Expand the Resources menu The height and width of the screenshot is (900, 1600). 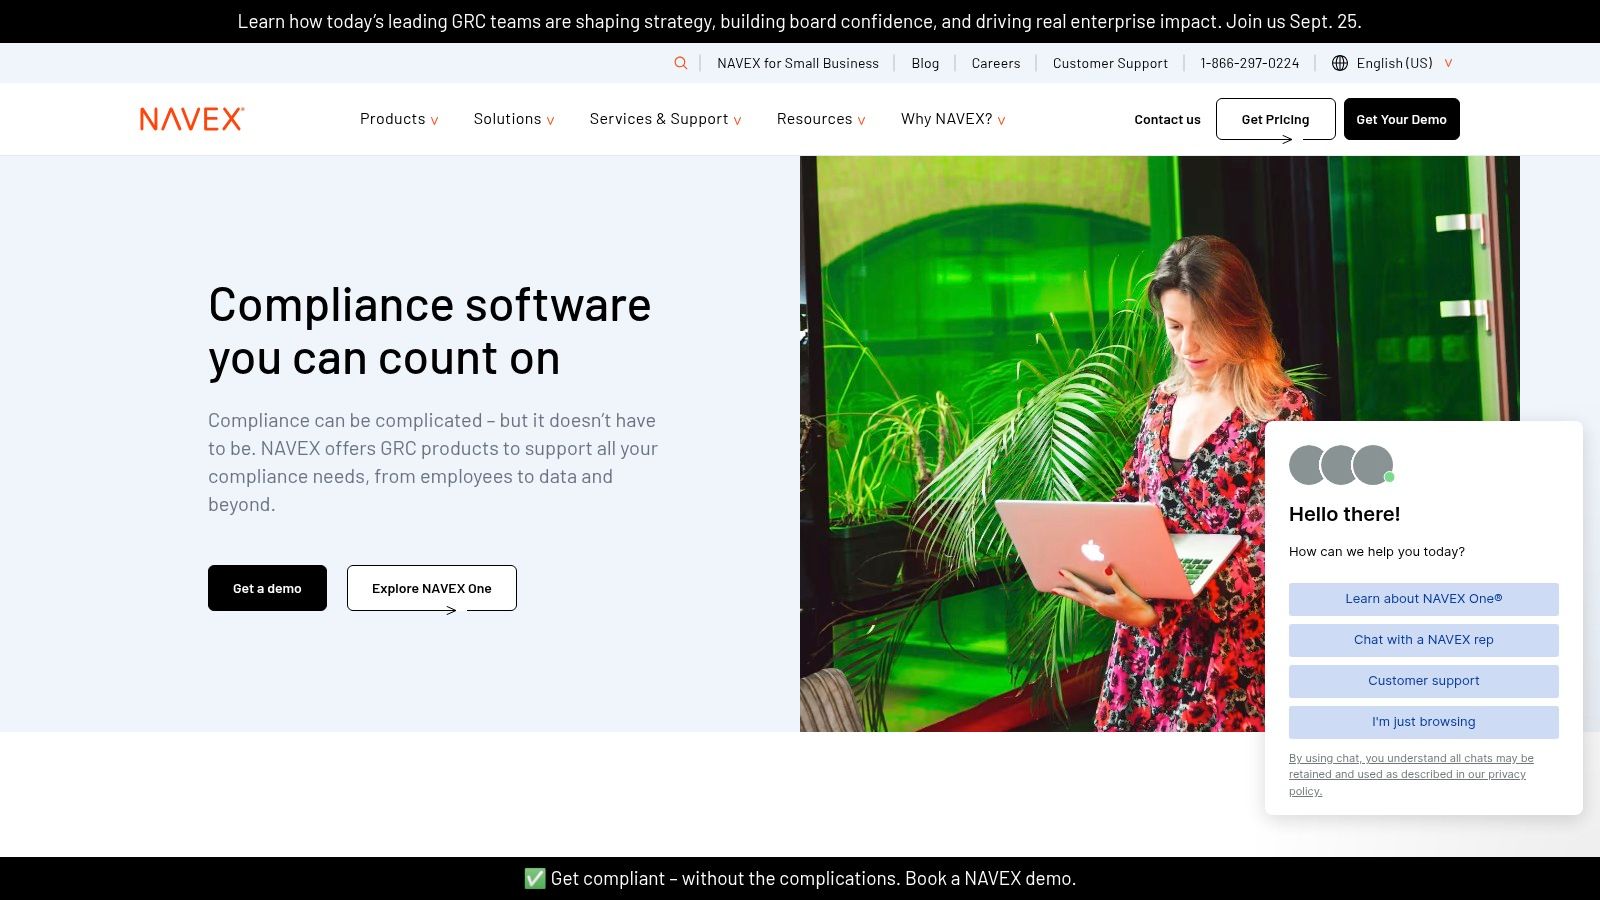(x=821, y=119)
